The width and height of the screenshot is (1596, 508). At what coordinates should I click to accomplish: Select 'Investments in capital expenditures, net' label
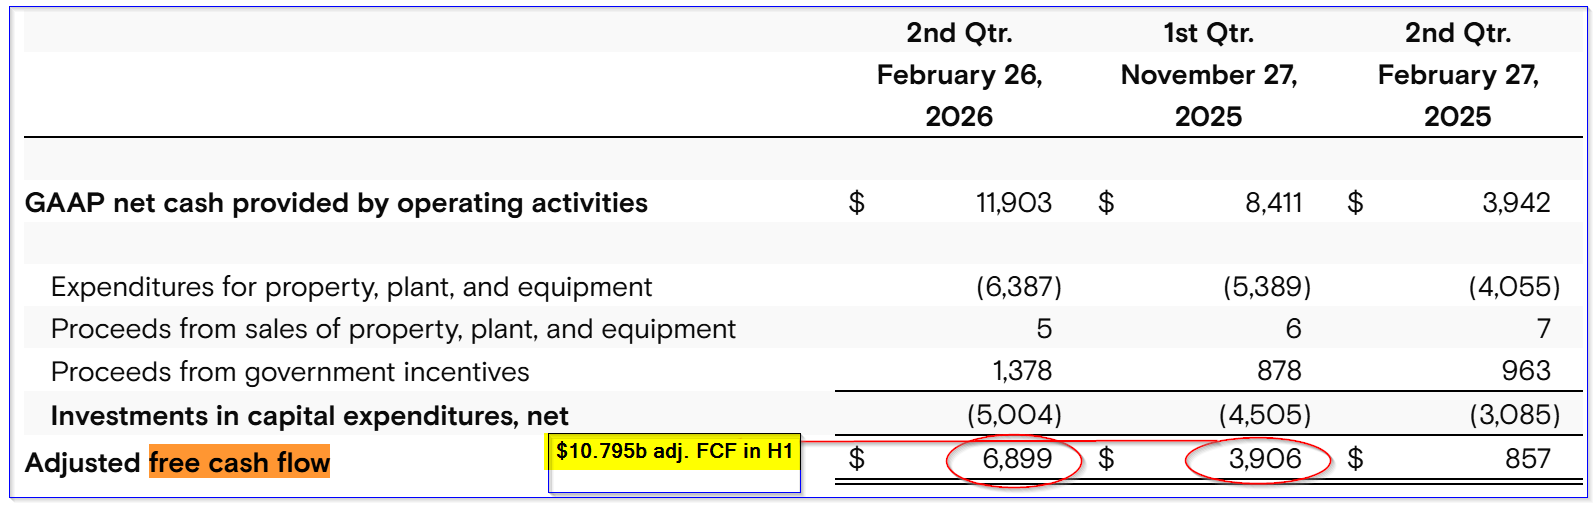coord(309,415)
